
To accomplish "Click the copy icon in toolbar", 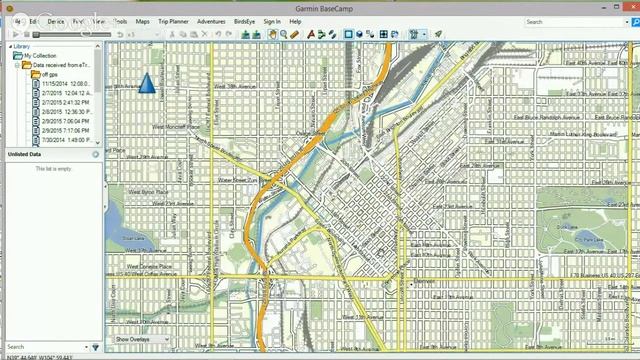I will click(183, 35).
